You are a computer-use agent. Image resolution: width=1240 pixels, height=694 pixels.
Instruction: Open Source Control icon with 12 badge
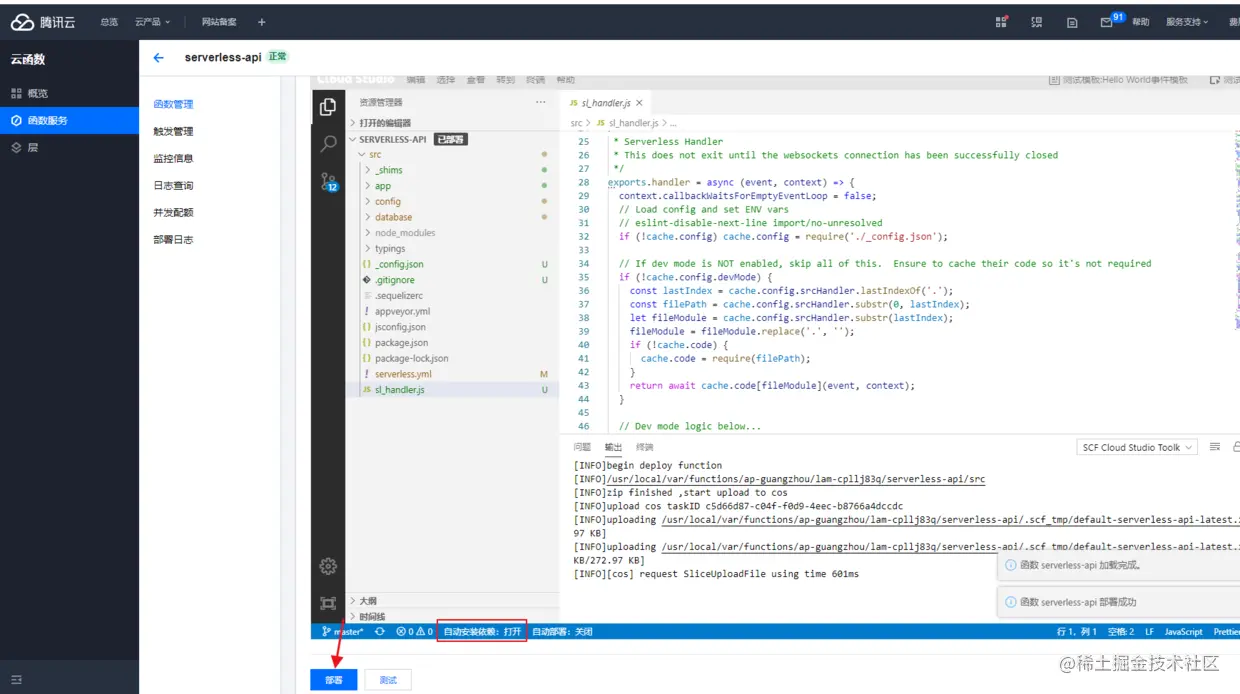click(329, 182)
